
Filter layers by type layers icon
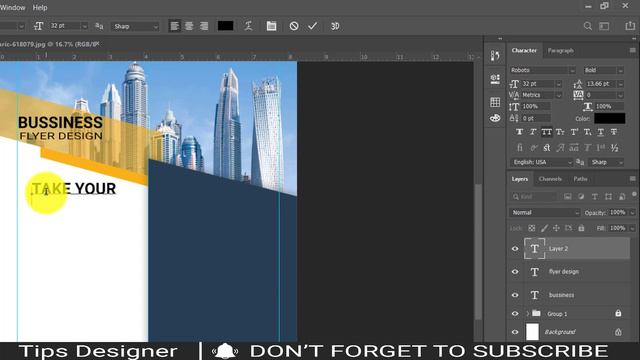[x=595, y=197]
